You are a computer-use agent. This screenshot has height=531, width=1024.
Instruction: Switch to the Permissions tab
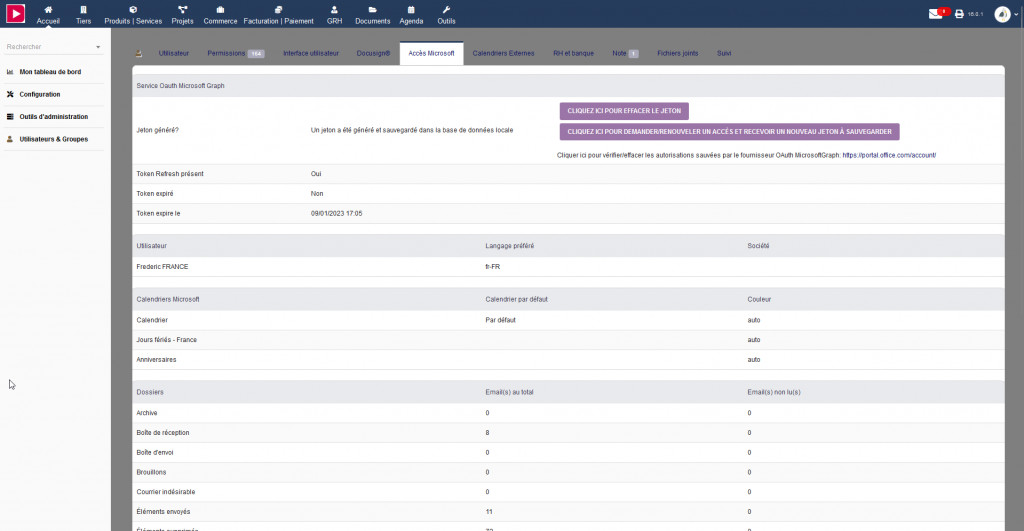click(x=235, y=53)
